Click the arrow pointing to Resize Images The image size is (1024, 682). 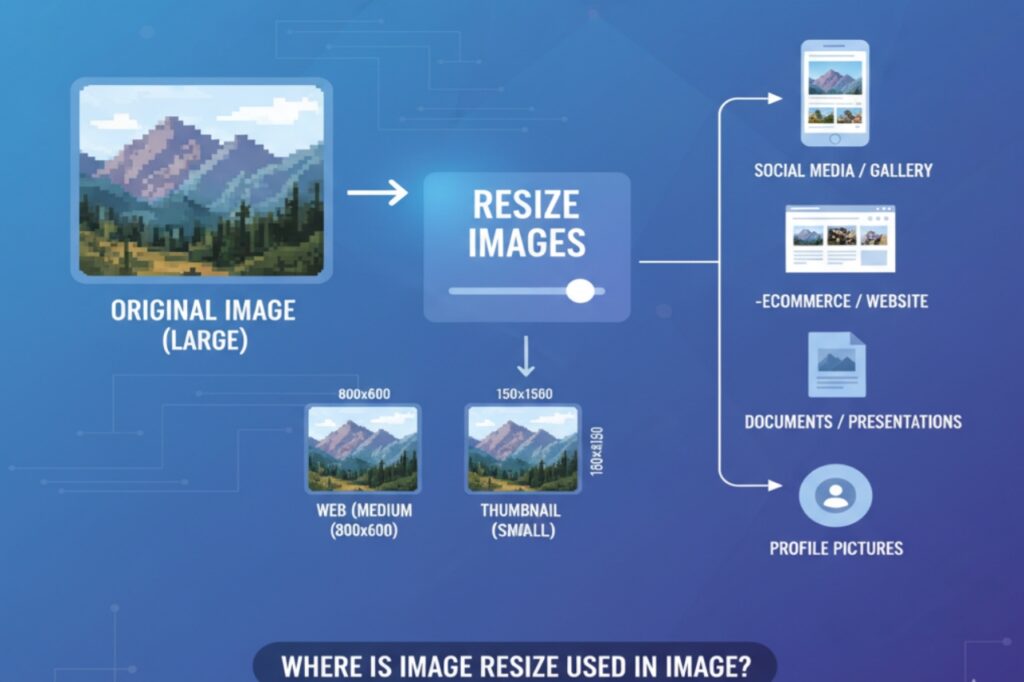pos(377,192)
